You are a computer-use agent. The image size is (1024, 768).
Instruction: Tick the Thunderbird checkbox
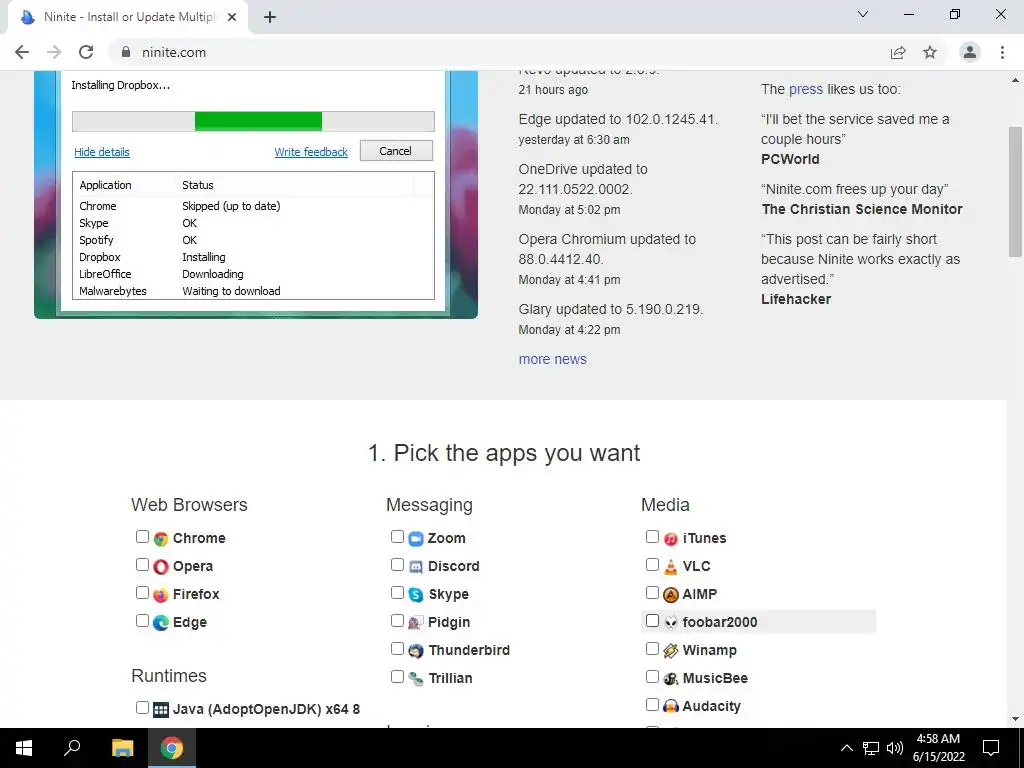coord(397,649)
